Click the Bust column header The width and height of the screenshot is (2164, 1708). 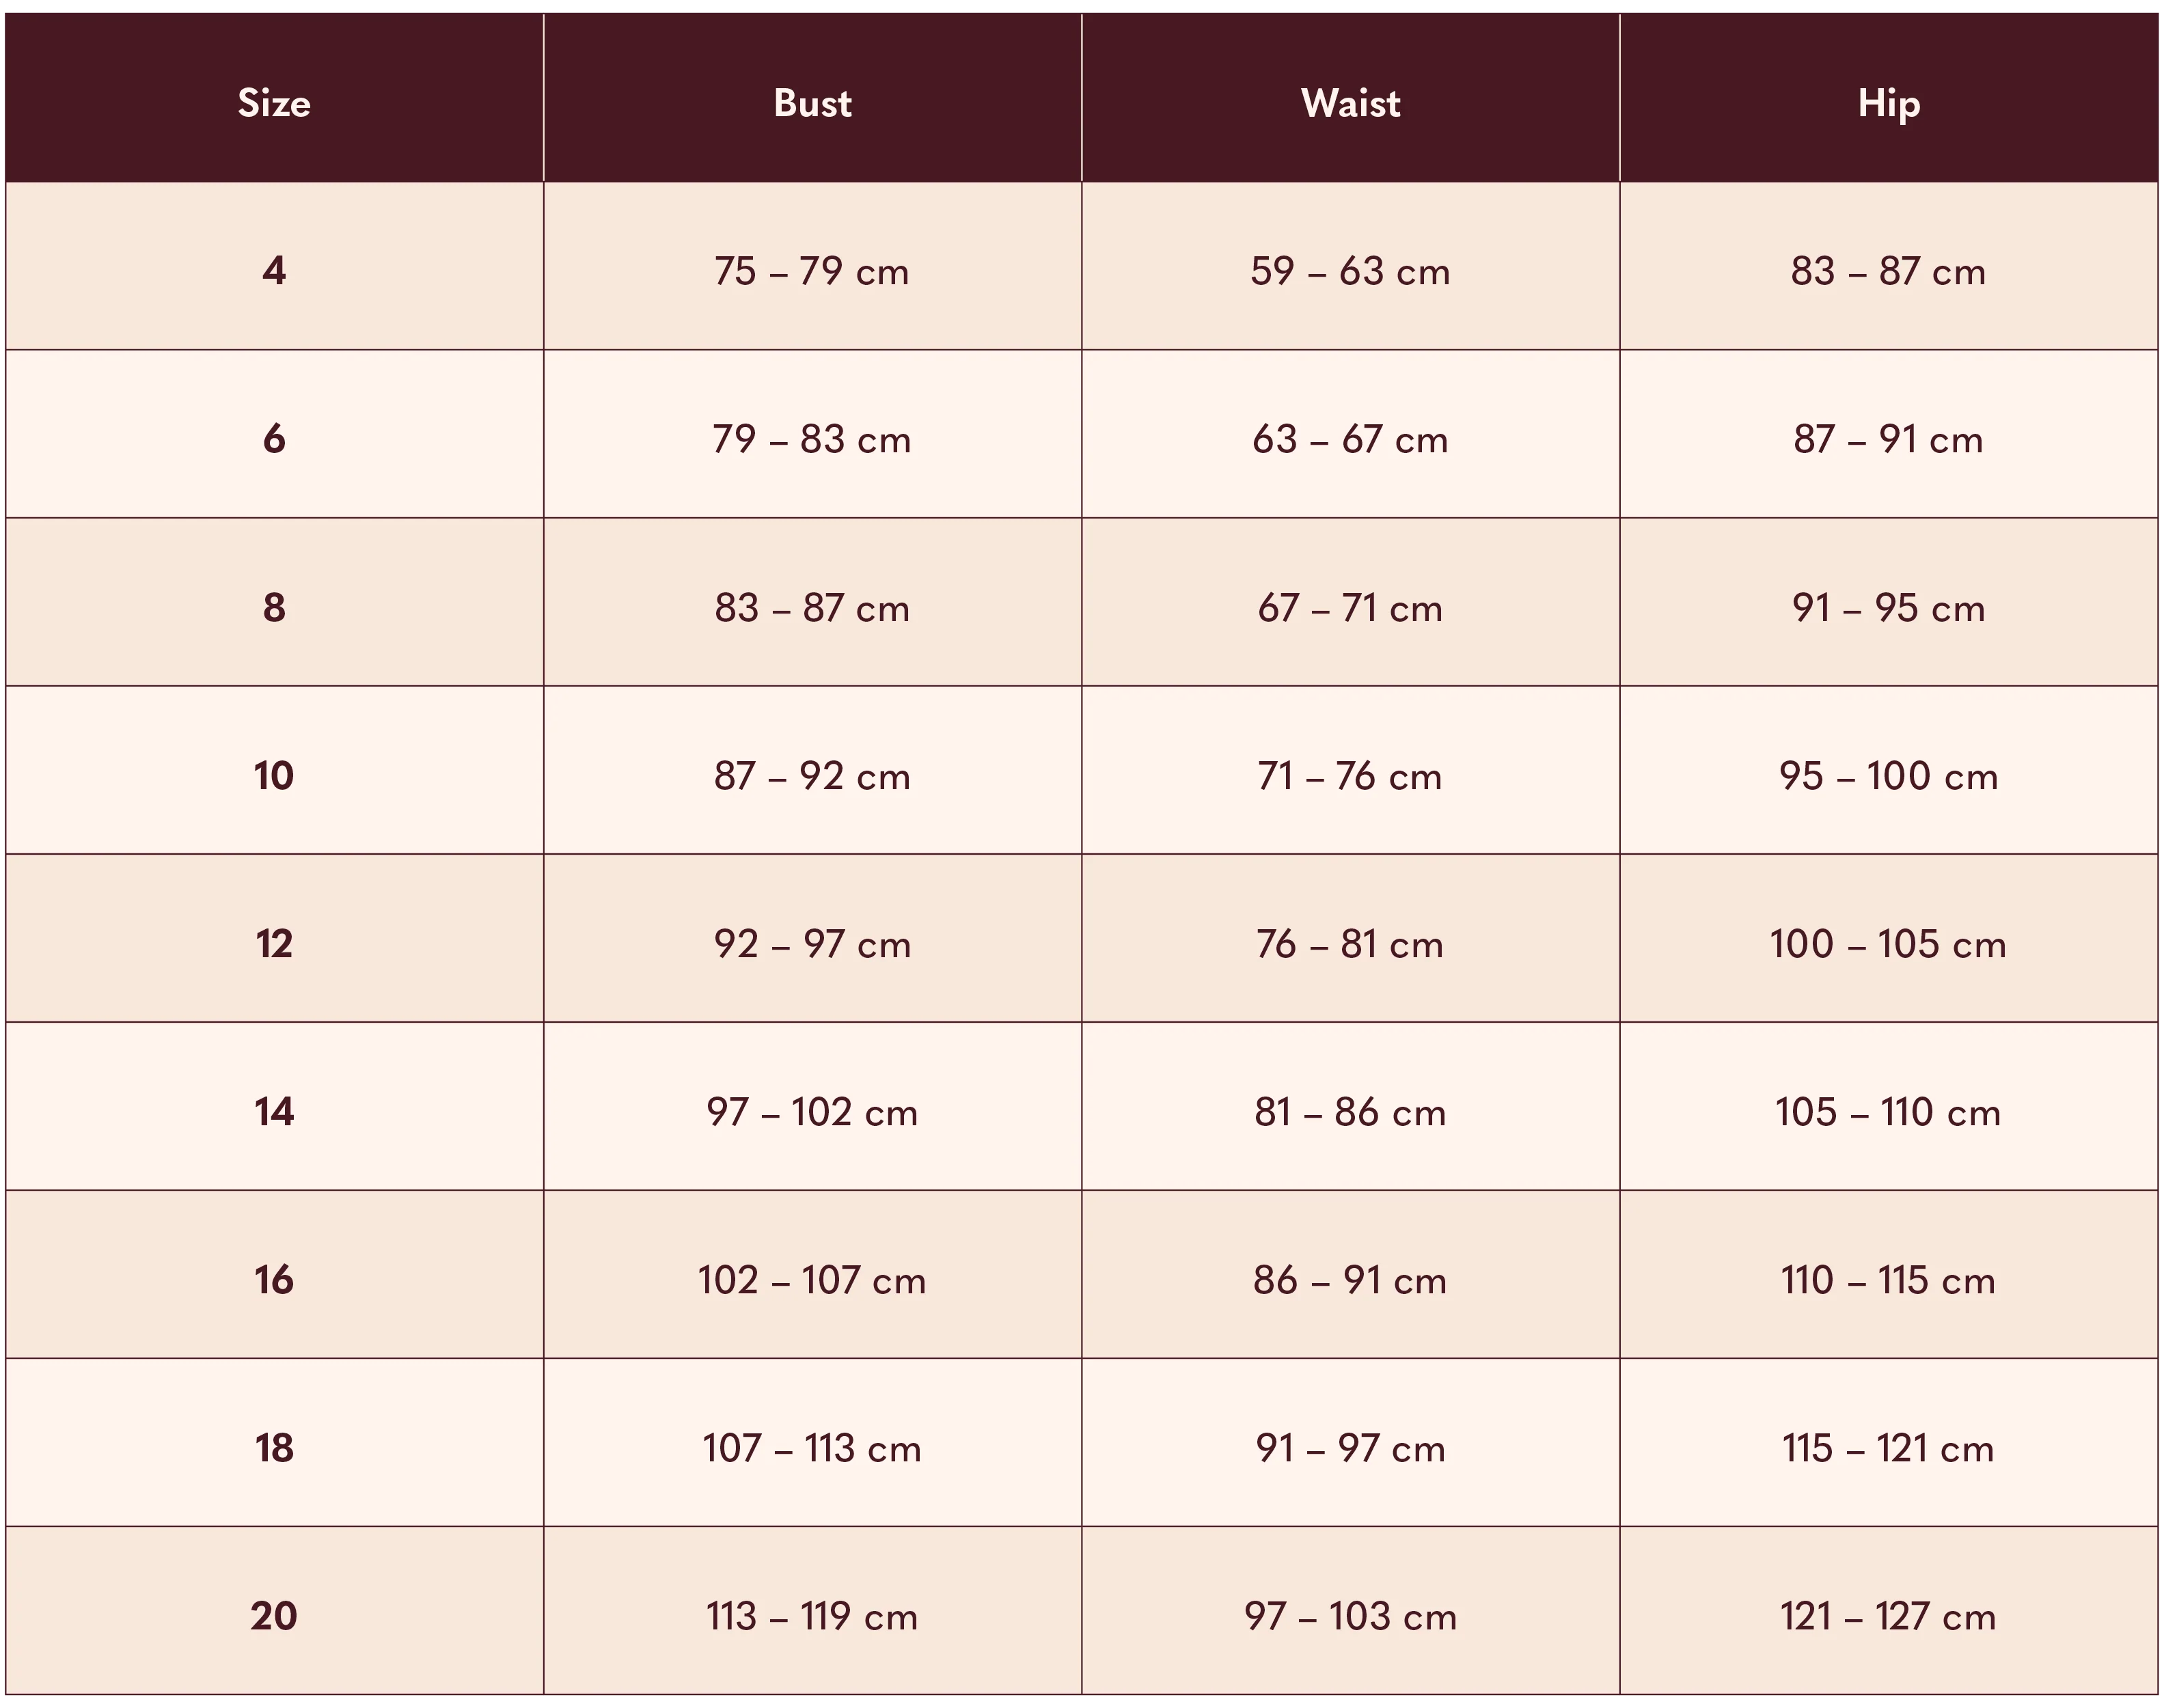coord(812,103)
